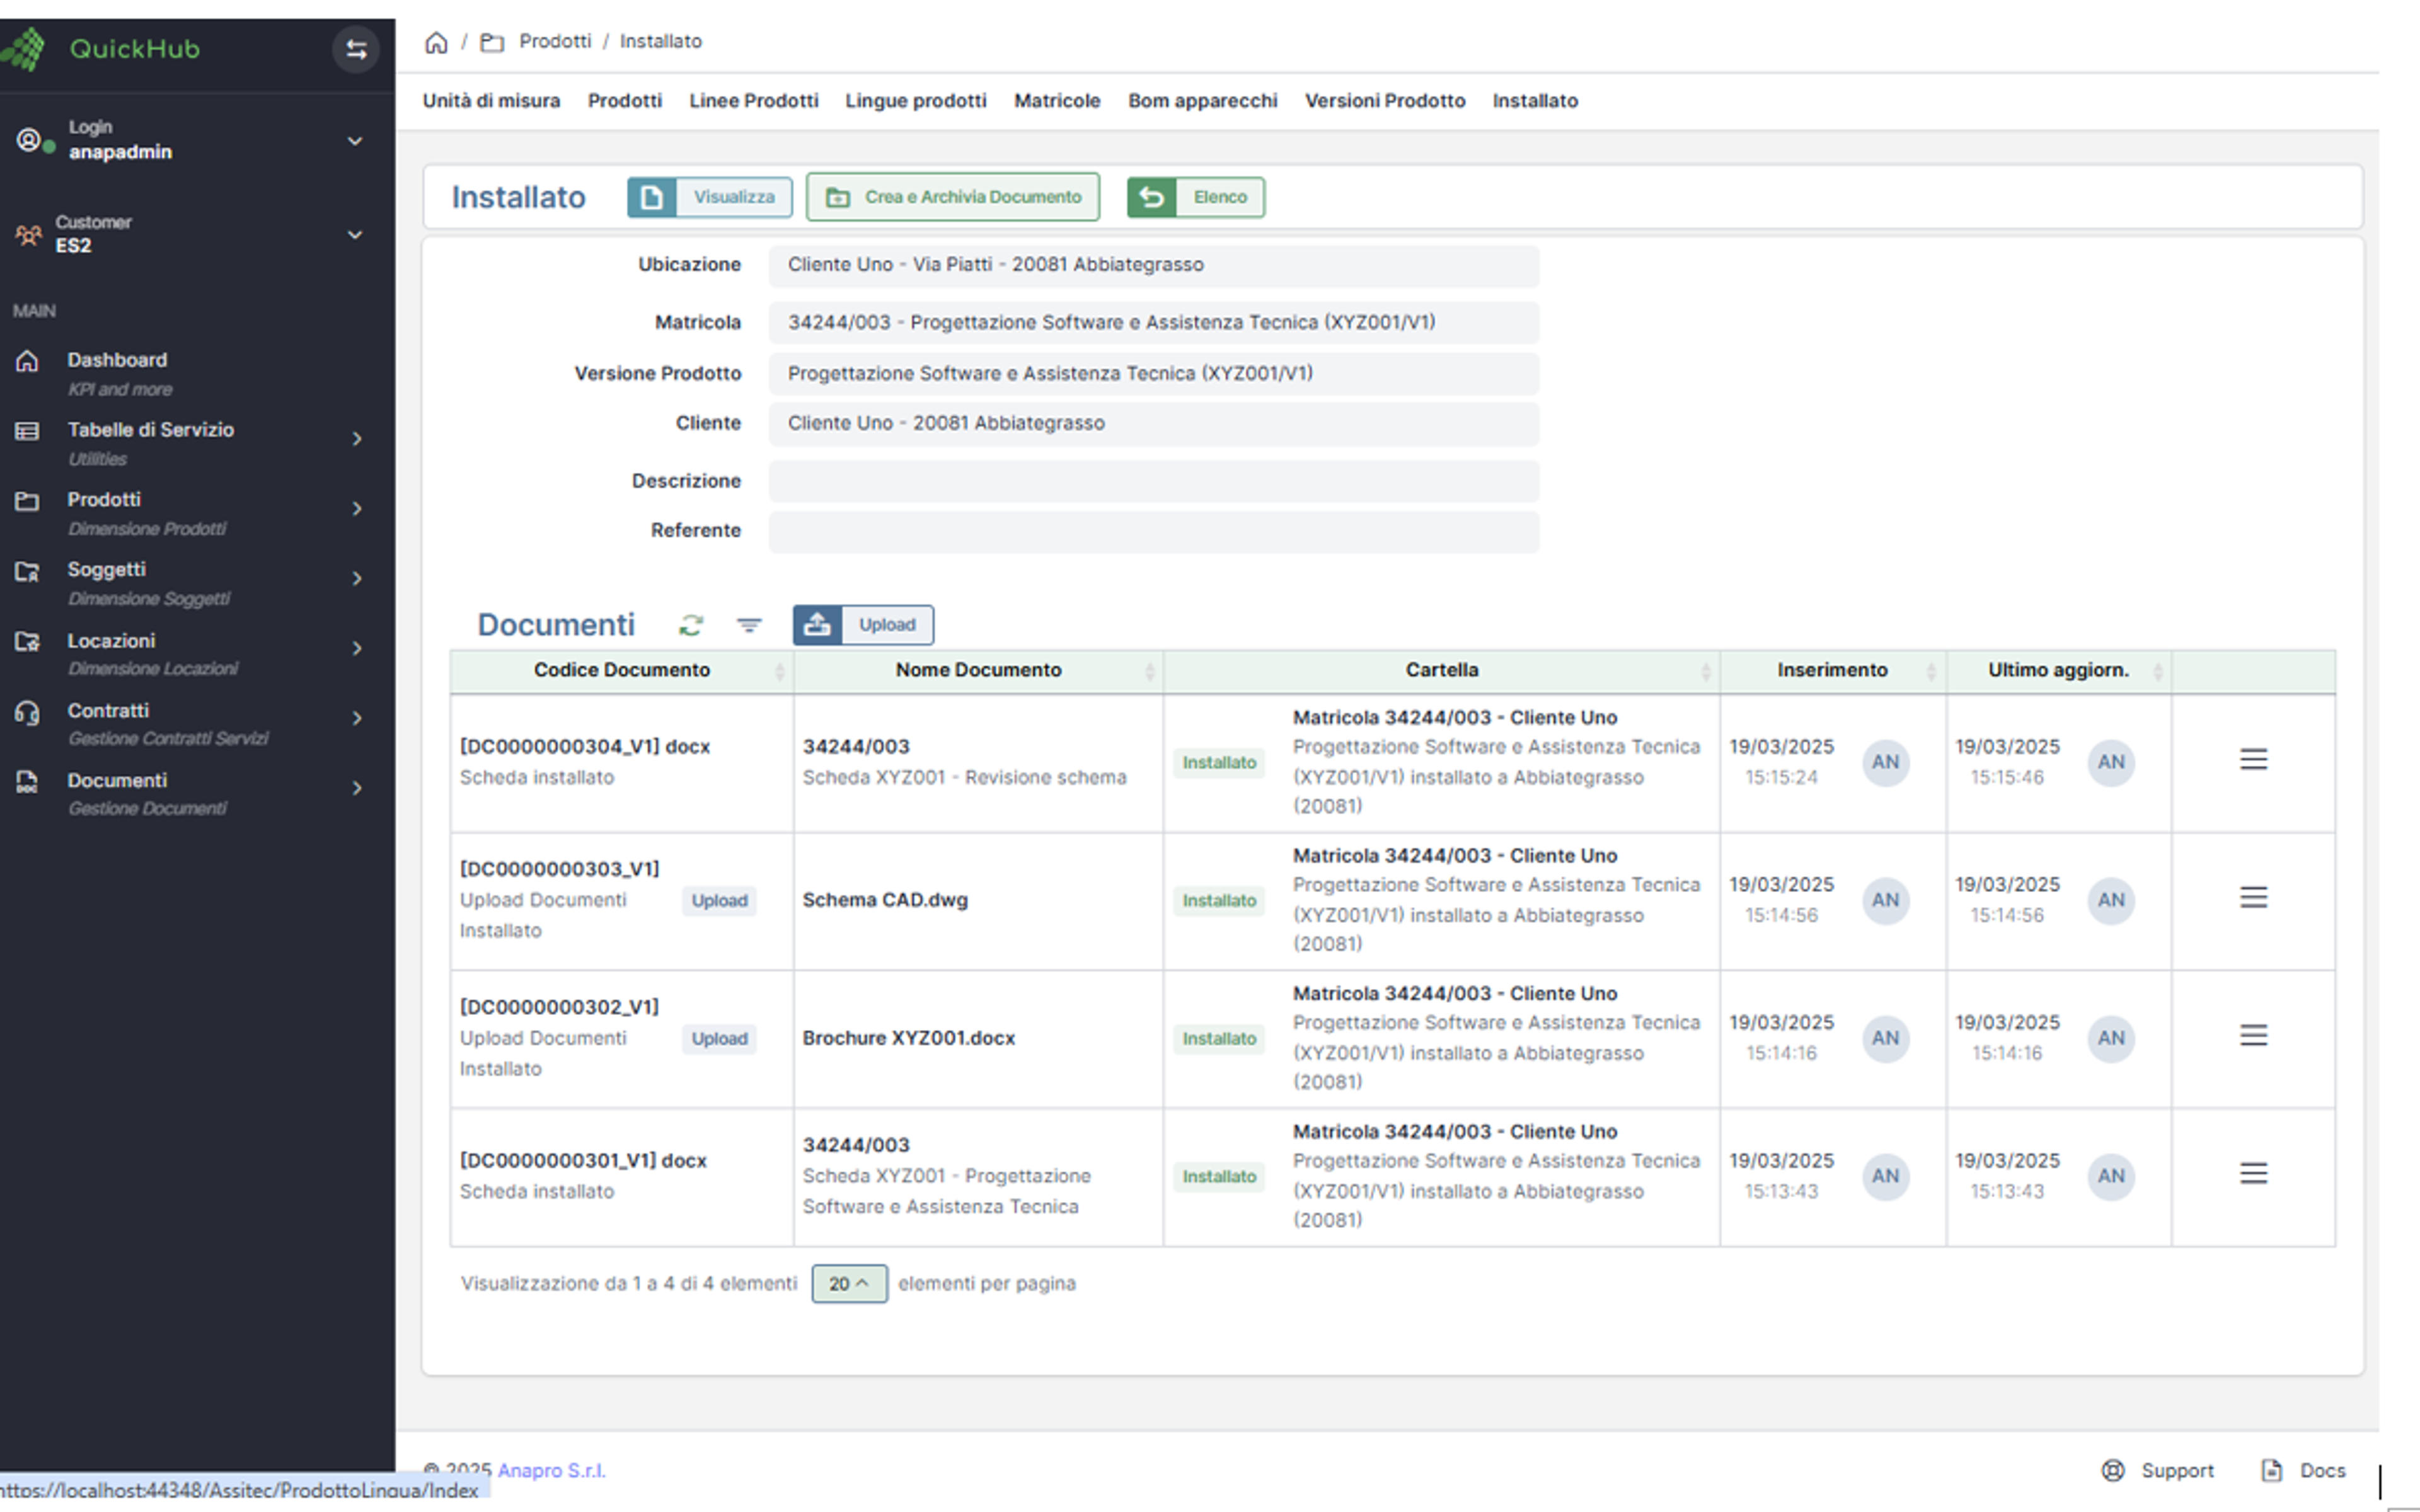Screen dimensions: 2420x1512
Task: Sort by Nome Documento column
Action: (x=978, y=671)
